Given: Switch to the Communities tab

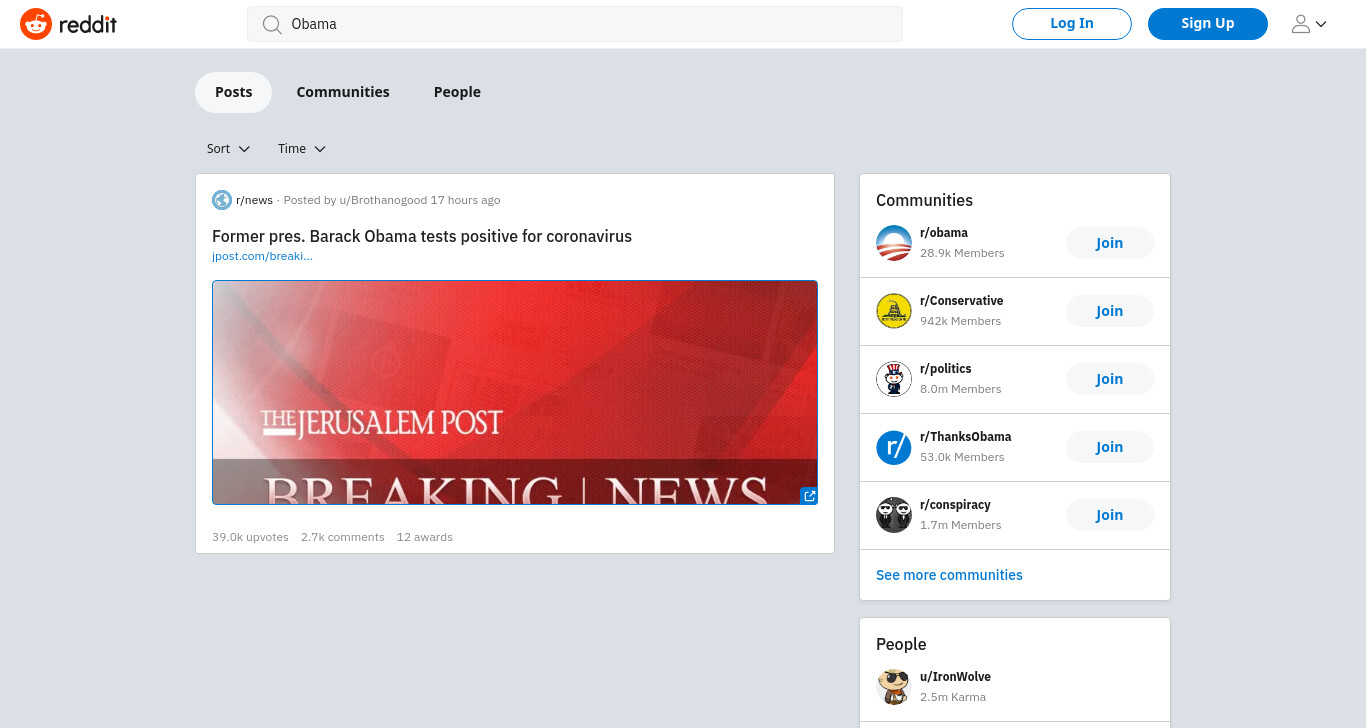Looking at the screenshot, I should click(343, 92).
